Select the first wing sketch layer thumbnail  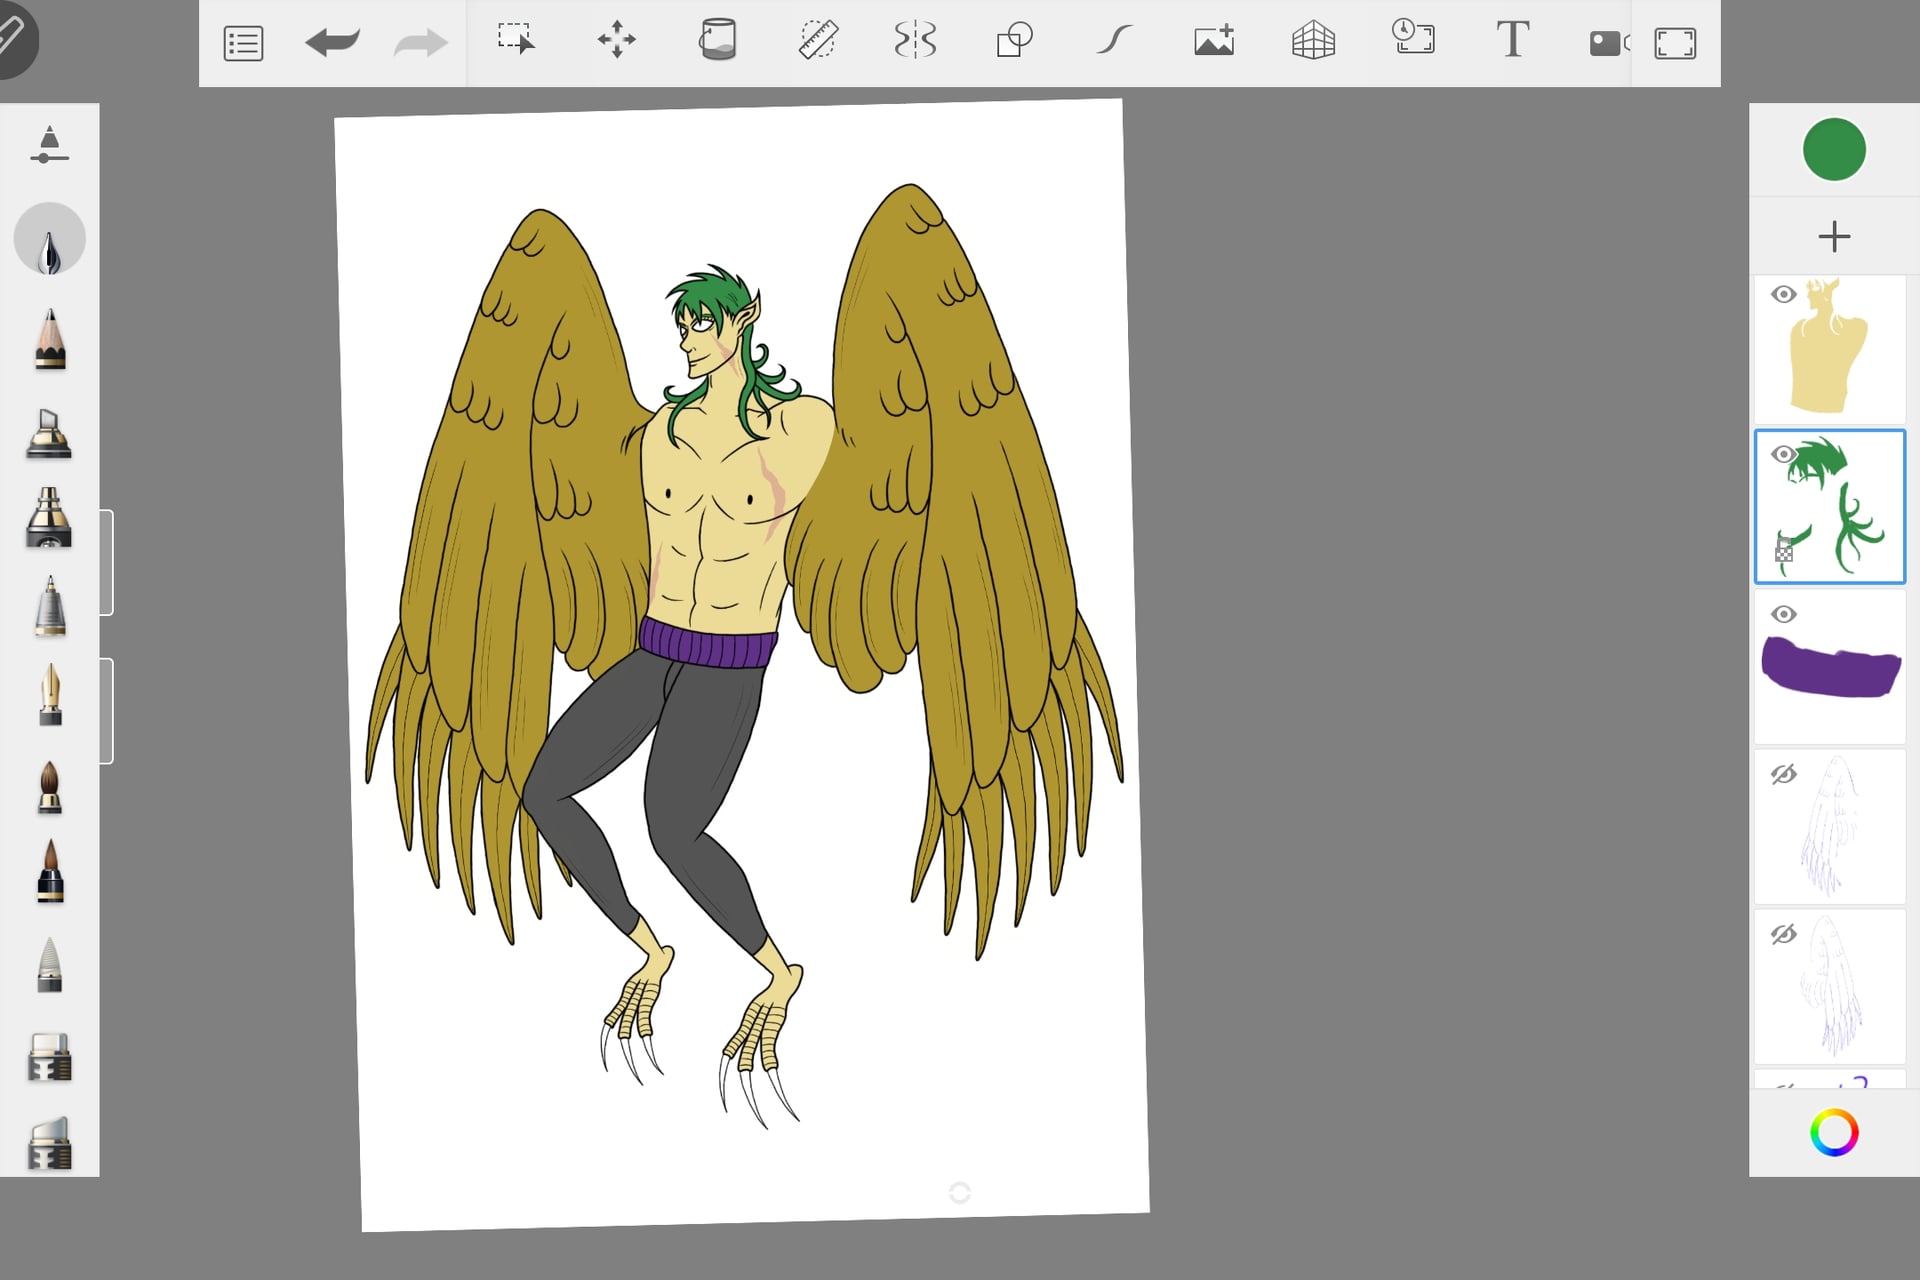point(1830,827)
